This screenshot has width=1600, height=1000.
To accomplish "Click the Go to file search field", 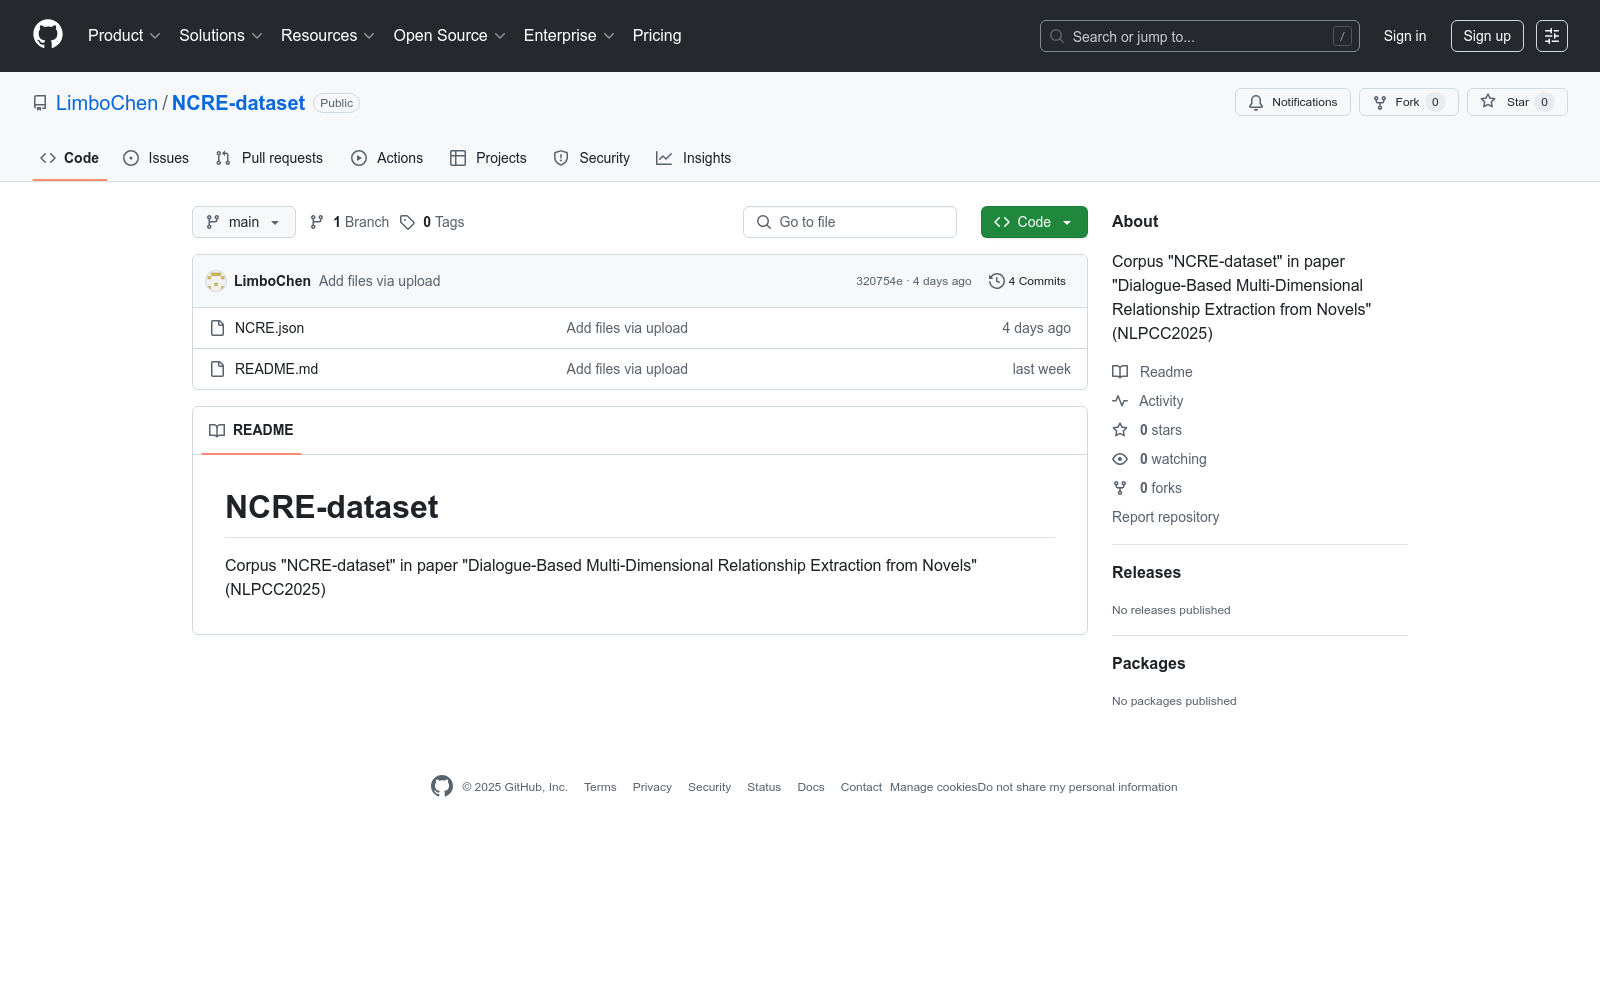I will click(850, 222).
